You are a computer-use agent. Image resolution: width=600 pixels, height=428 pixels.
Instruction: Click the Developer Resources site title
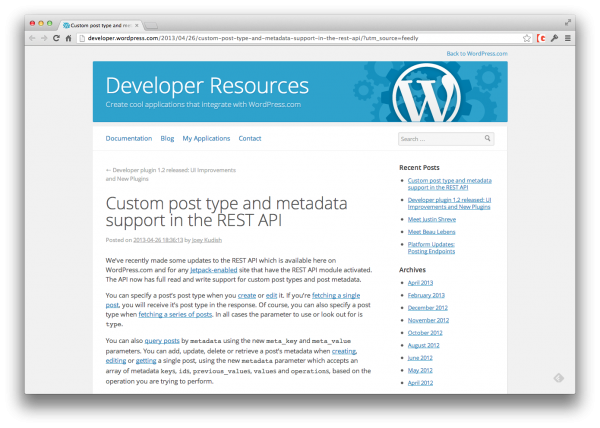pos(207,85)
